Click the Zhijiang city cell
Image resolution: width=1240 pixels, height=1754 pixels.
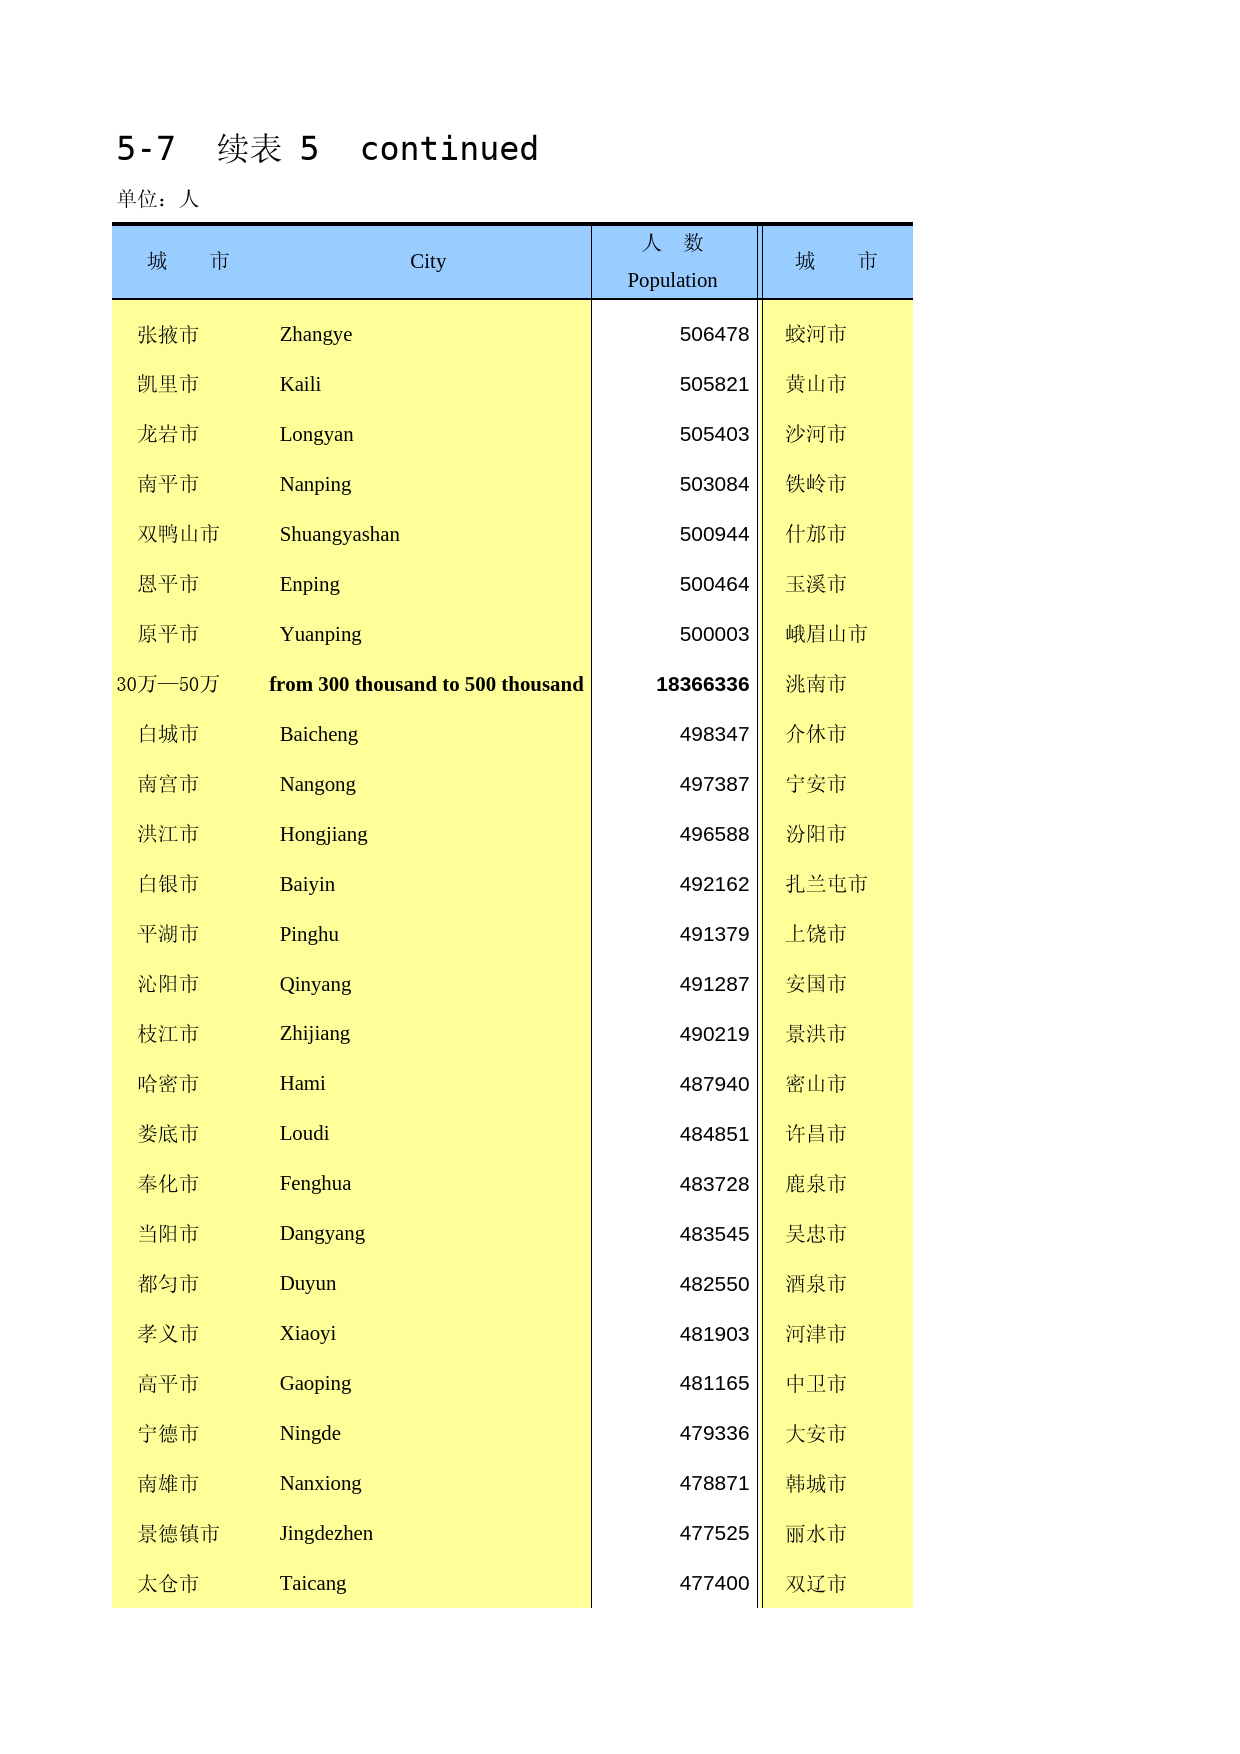pos(314,1033)
